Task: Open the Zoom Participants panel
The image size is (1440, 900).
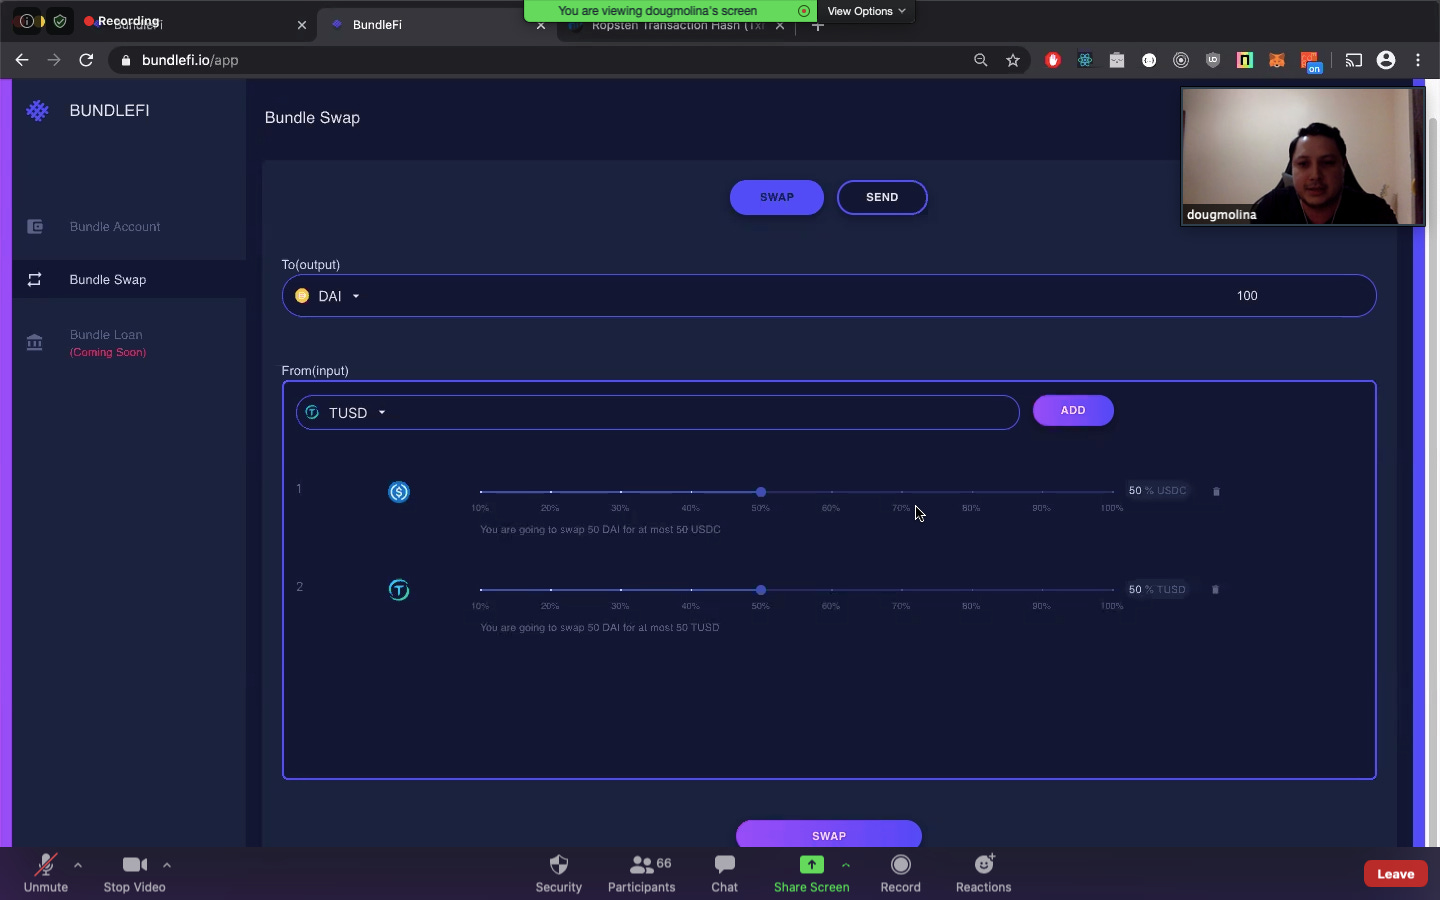Action: coord(642,873)
